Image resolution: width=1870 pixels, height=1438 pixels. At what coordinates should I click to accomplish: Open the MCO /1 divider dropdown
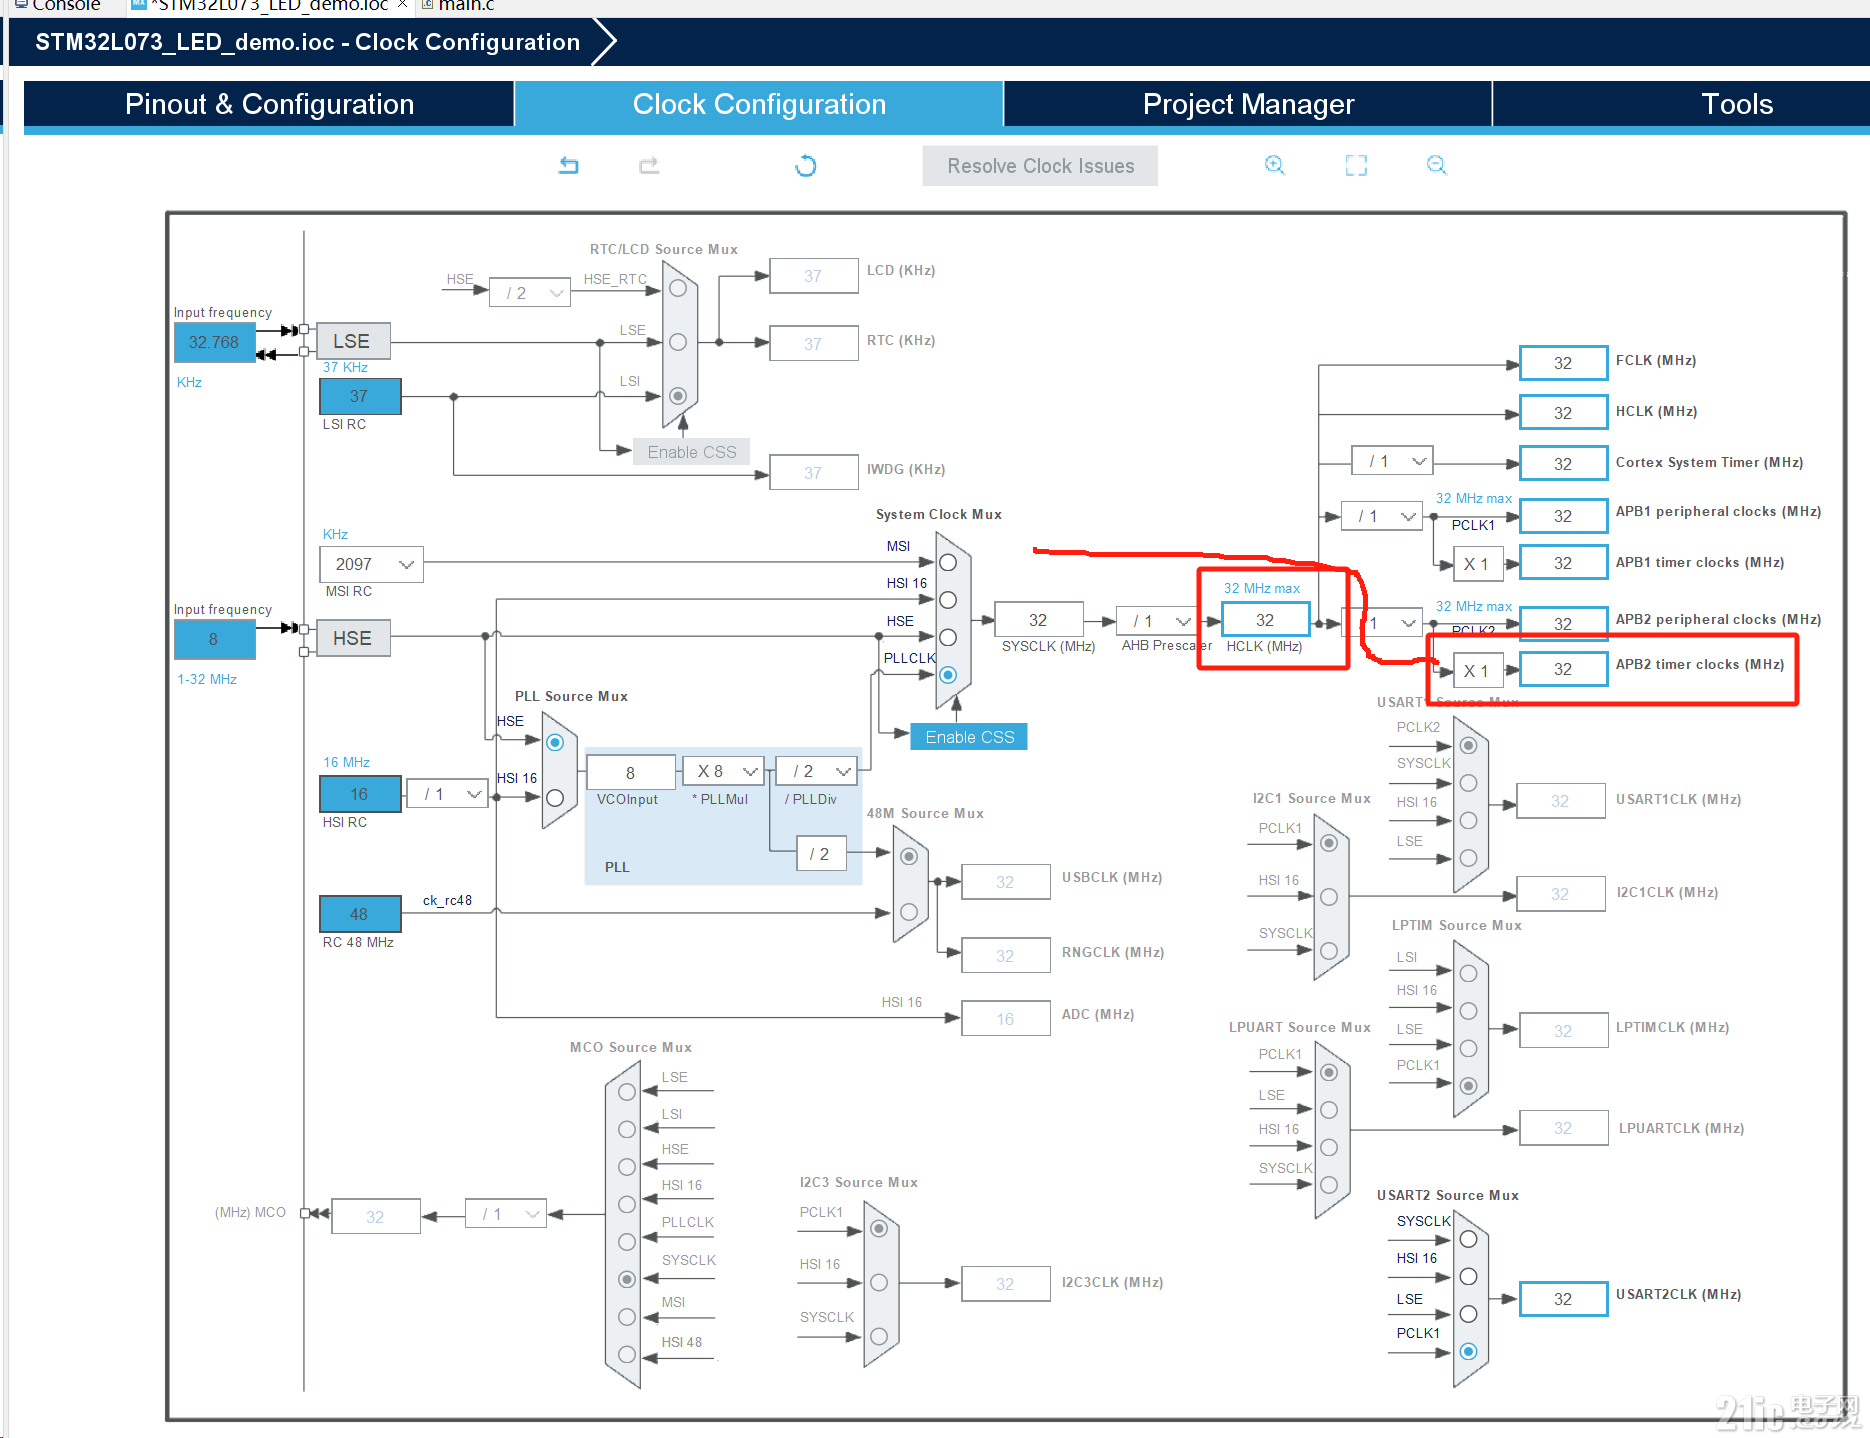[x=506, y=1214]
